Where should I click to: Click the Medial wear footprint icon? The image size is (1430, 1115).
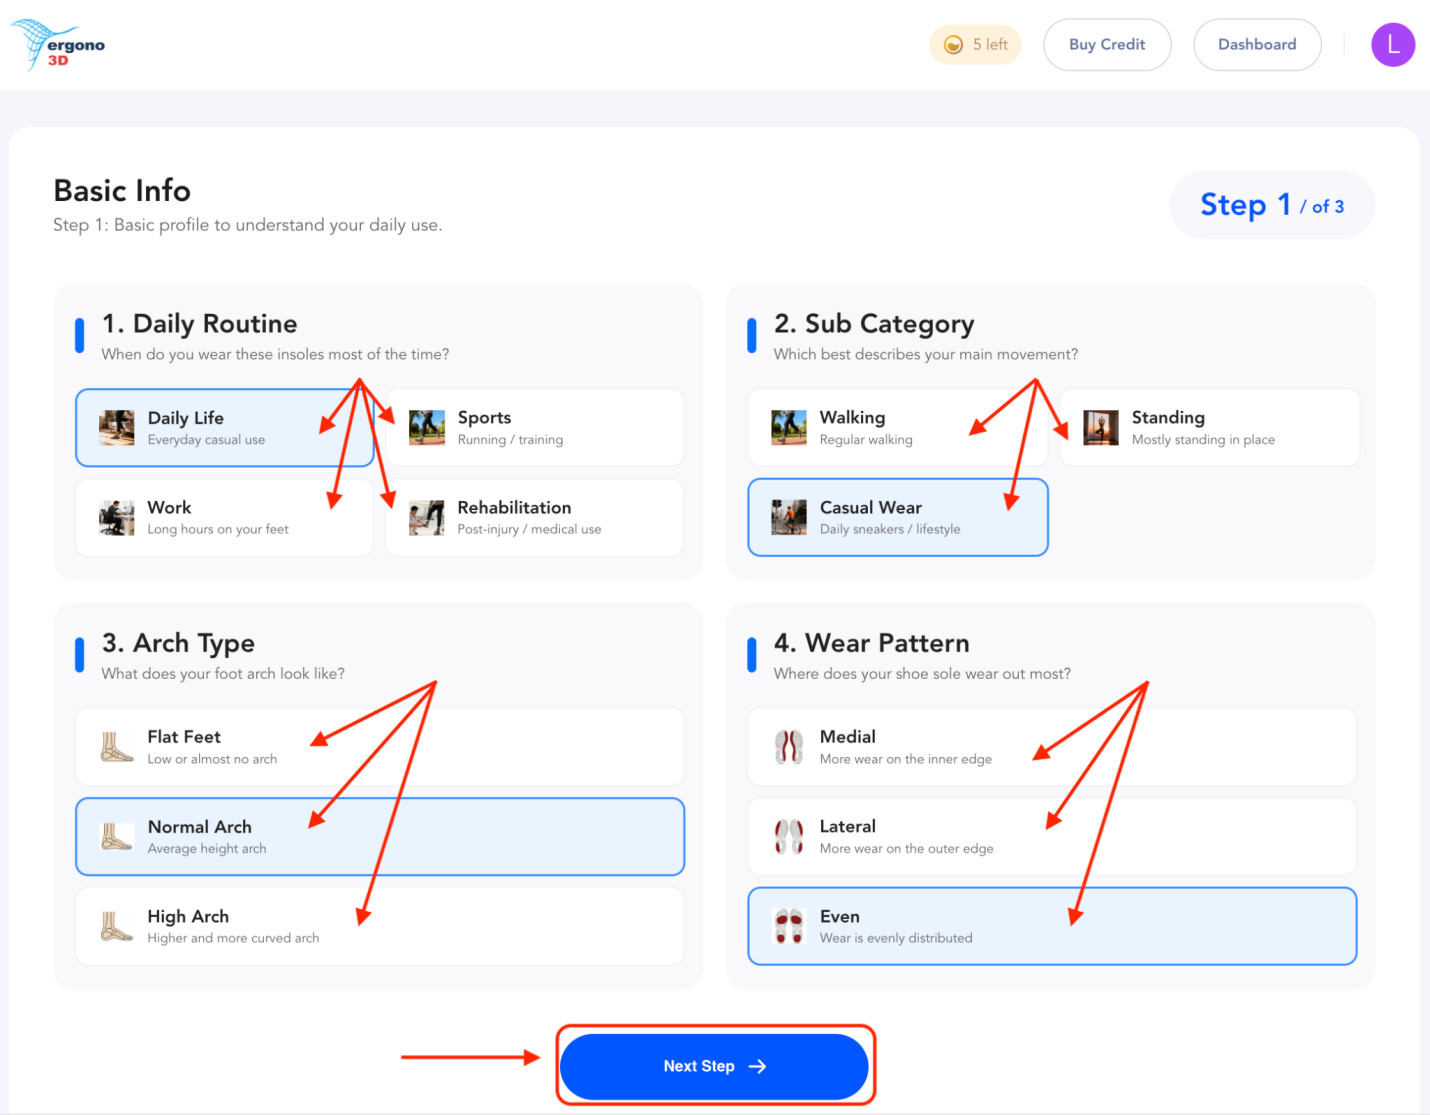789,747
